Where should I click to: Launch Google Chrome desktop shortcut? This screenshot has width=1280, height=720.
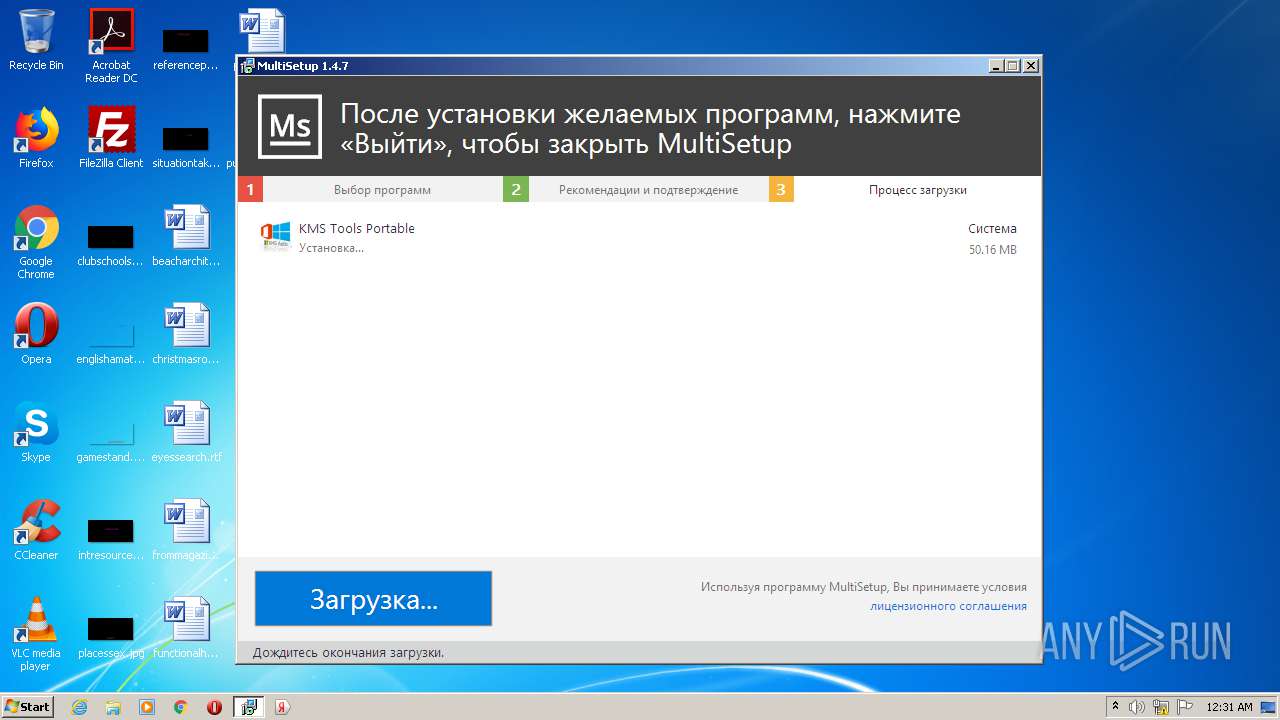36,242
